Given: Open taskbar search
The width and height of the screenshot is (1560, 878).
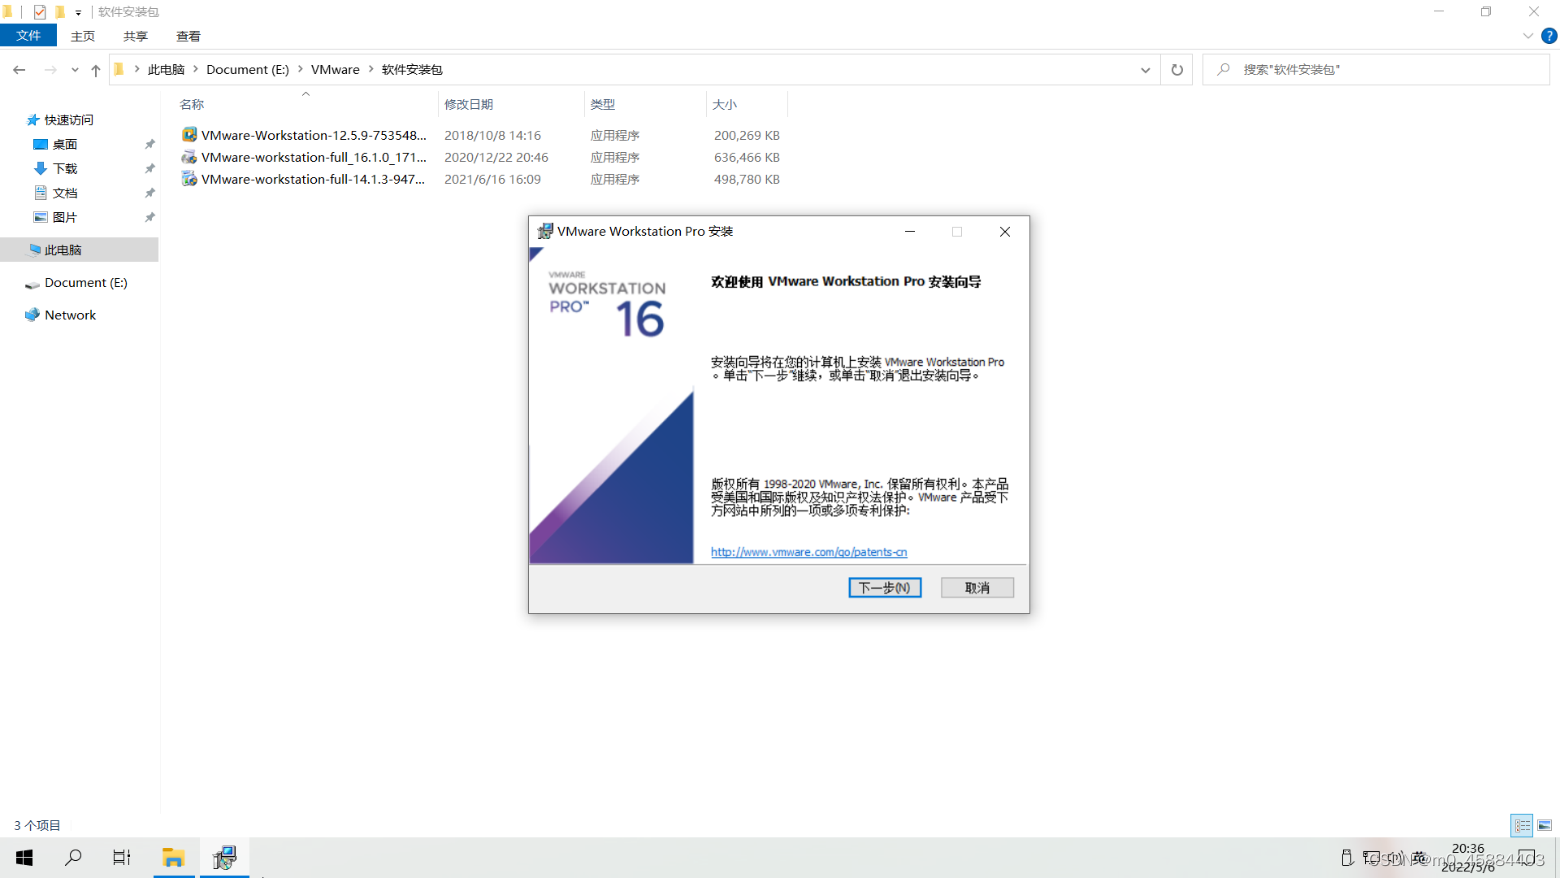Looking at the screenshot, I should coord(73,858).
